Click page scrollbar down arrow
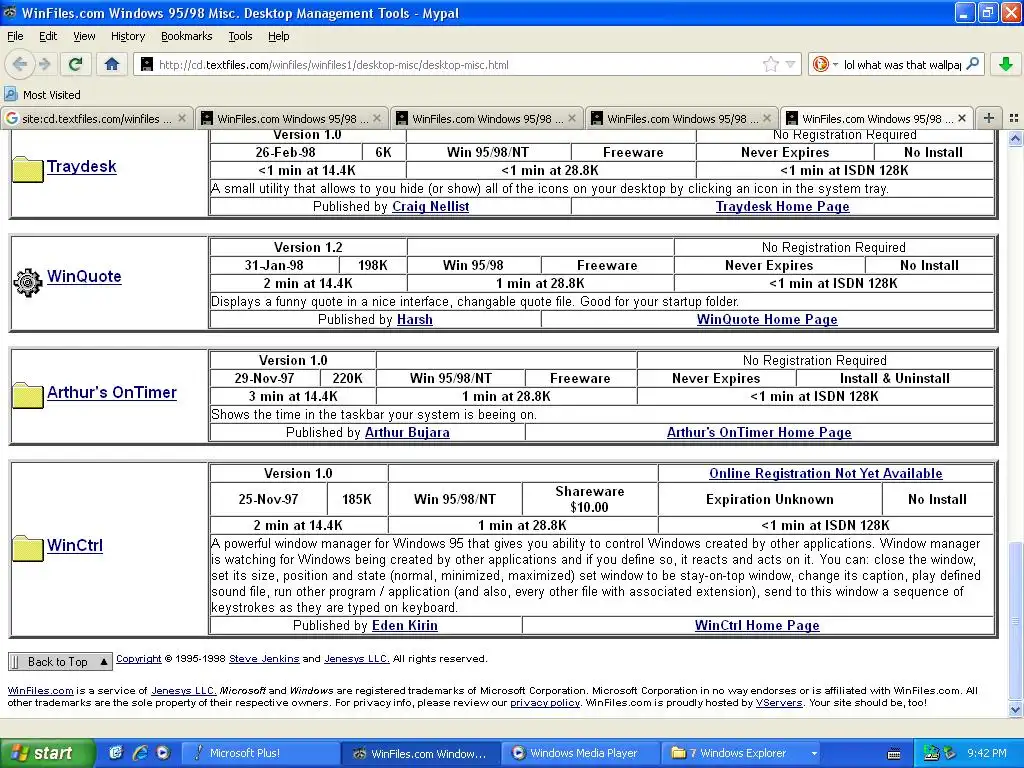 [x=1015, y=709]
